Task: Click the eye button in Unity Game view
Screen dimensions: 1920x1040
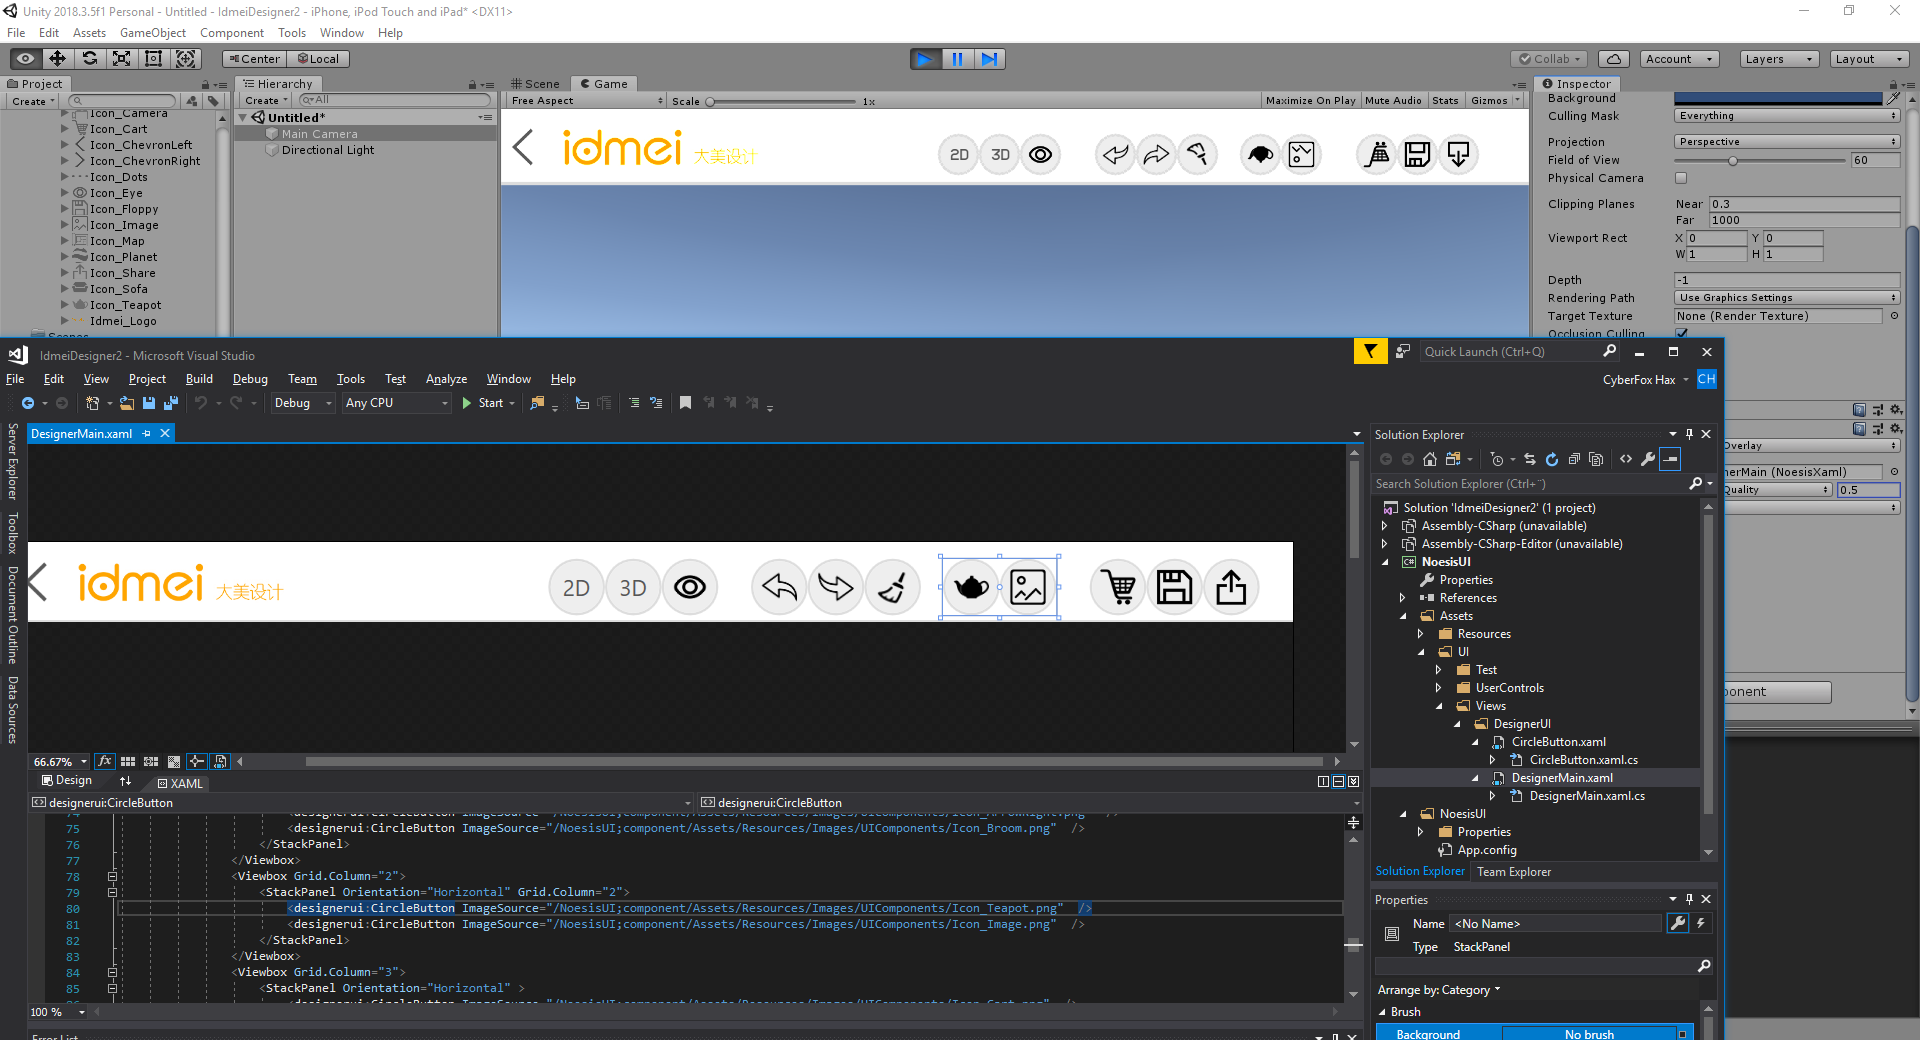Action: [x=1041, y=155]
